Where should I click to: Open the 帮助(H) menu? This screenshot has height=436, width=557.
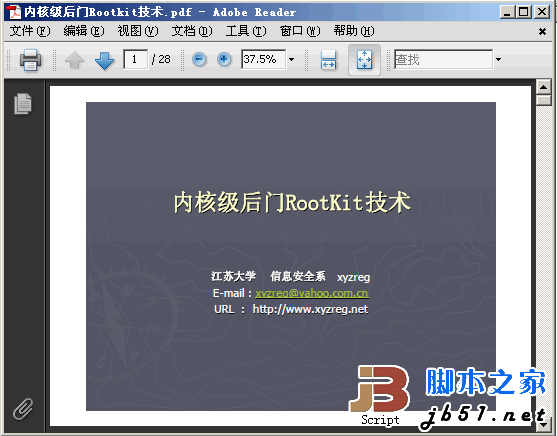tap(354, 31)
